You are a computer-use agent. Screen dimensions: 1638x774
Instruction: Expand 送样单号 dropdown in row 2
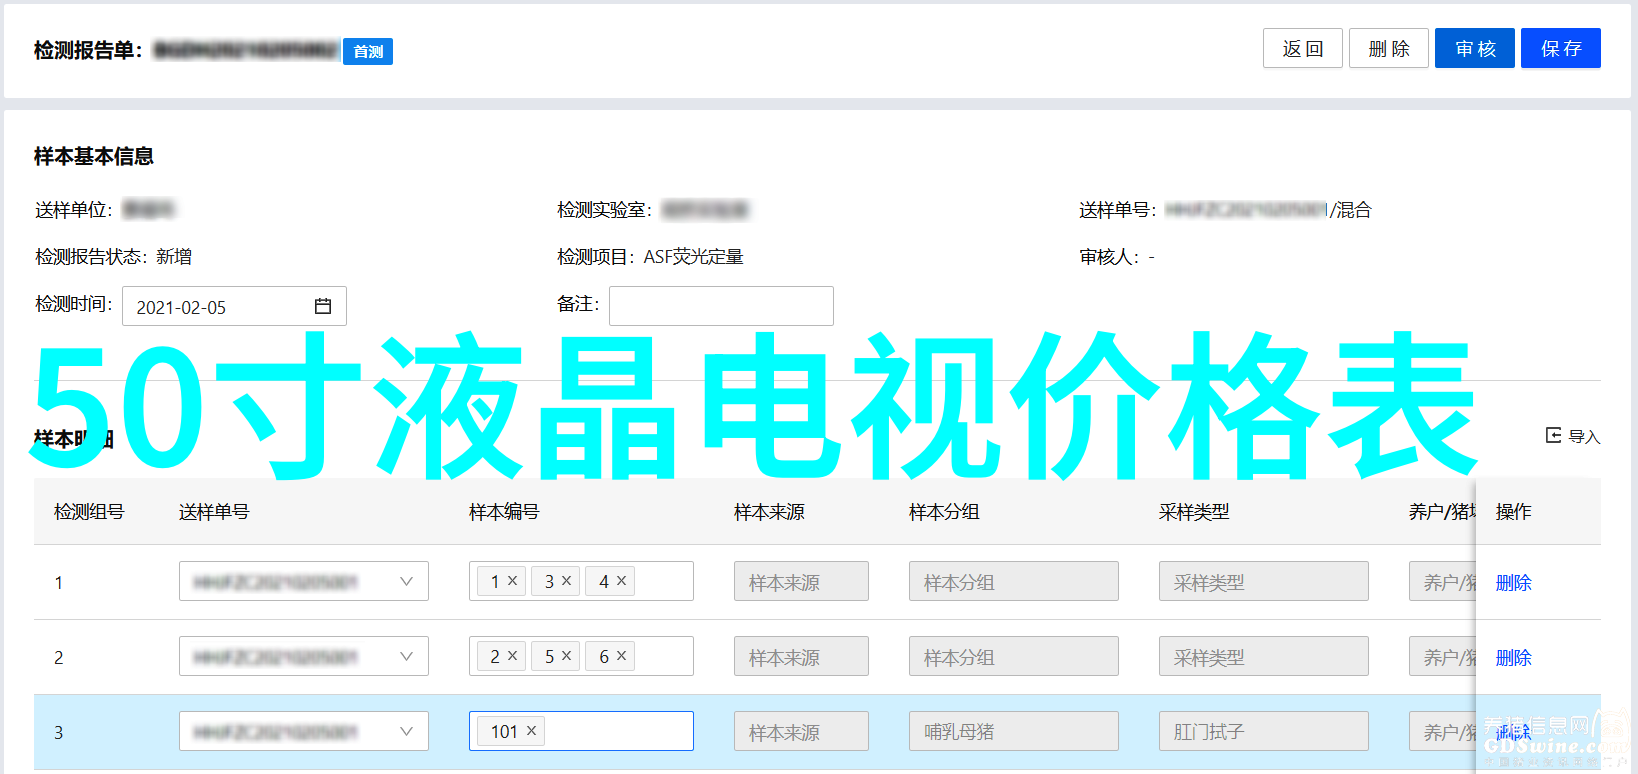tap(406, 656)
